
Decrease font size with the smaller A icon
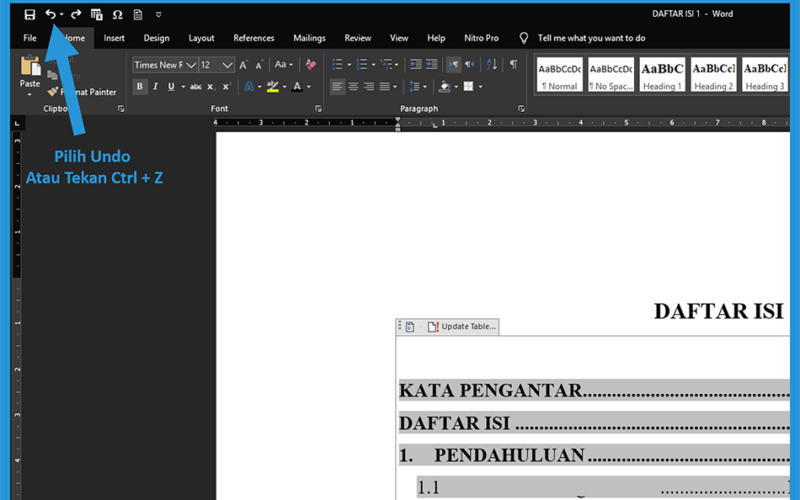click(259, 65)
